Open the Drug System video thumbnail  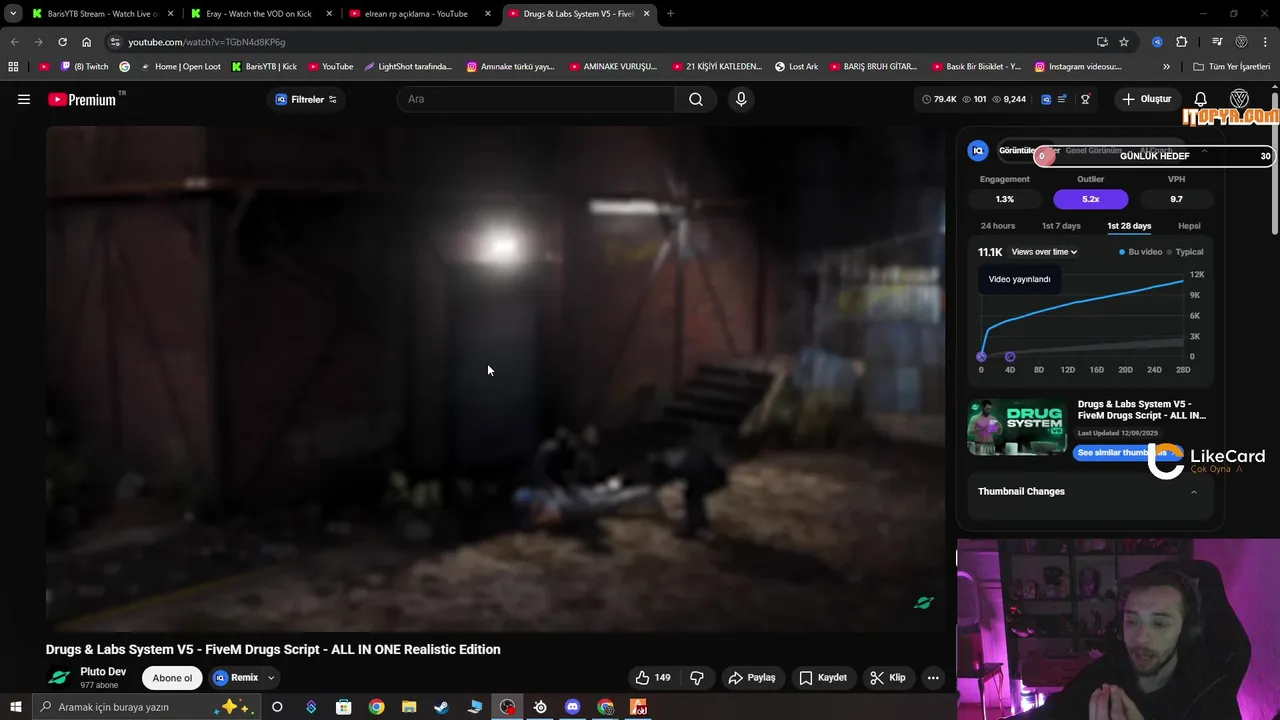tap(1017, 428)
